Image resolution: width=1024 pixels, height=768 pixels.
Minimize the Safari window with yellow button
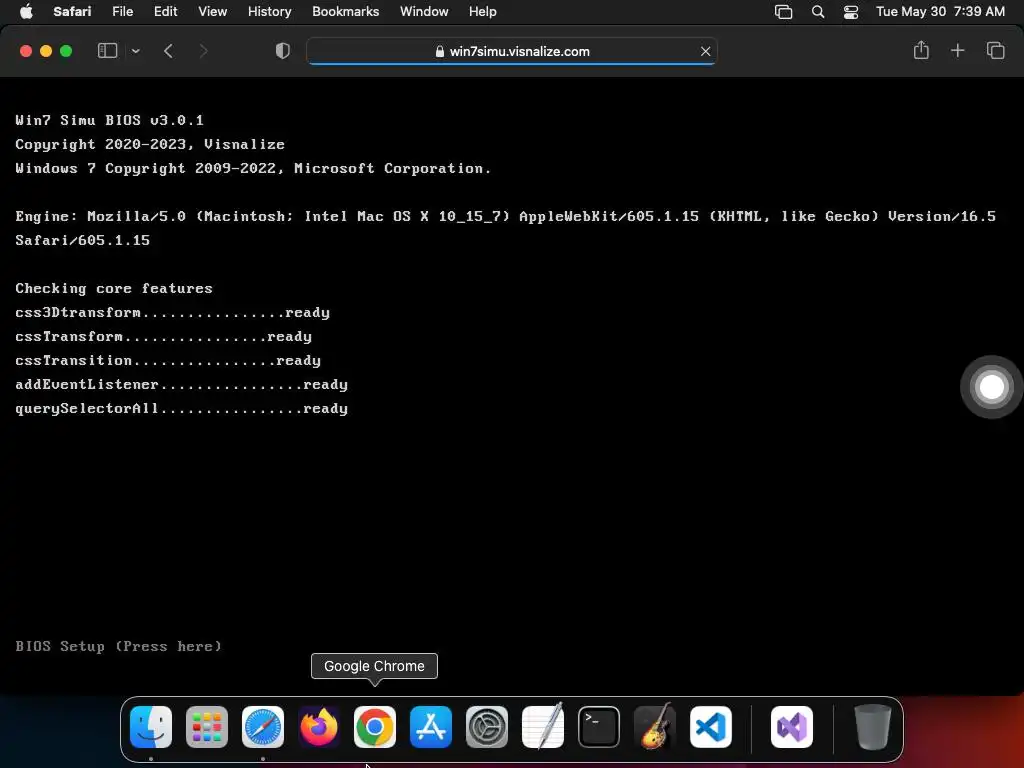(x=46, y=51)
